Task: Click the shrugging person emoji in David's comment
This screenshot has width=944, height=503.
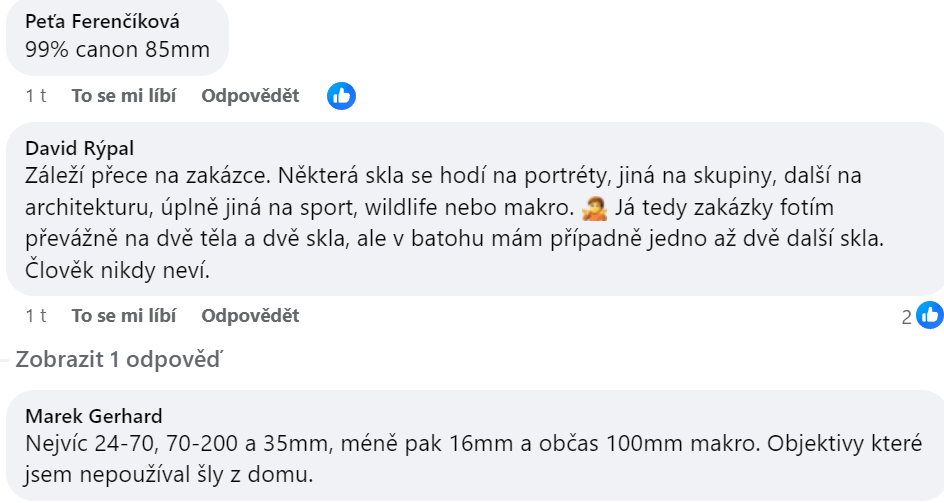Action: point(594,208)
